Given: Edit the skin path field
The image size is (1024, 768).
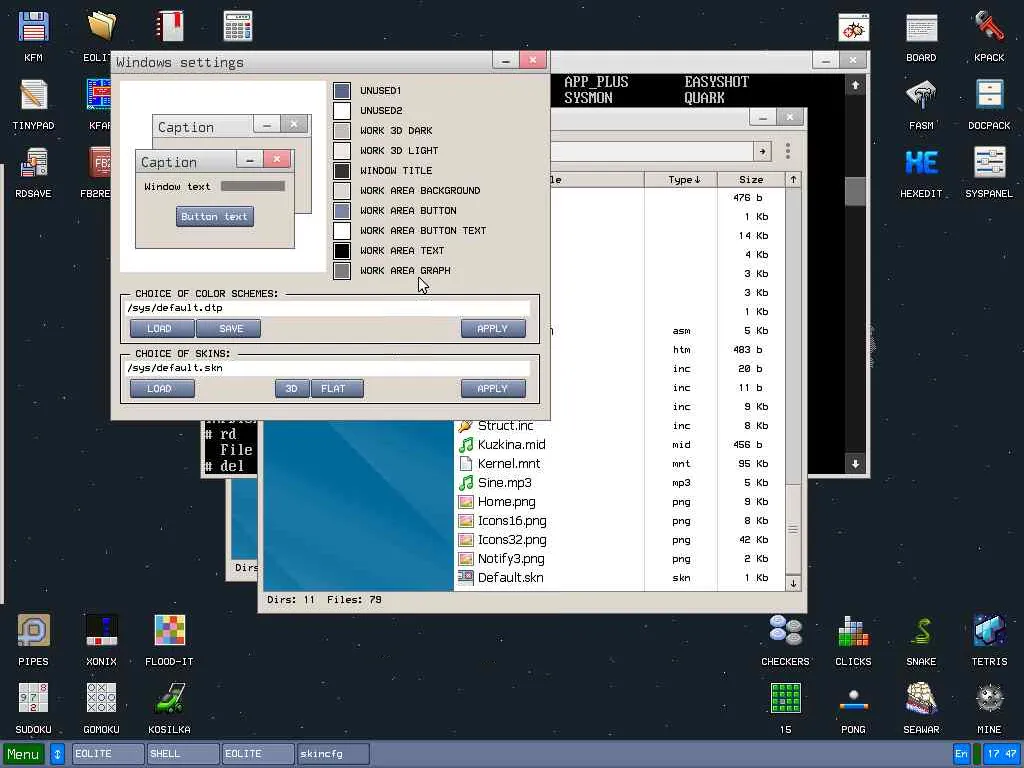Looking at the screenshot, I should pyautogui.click(x=327, y=368).
